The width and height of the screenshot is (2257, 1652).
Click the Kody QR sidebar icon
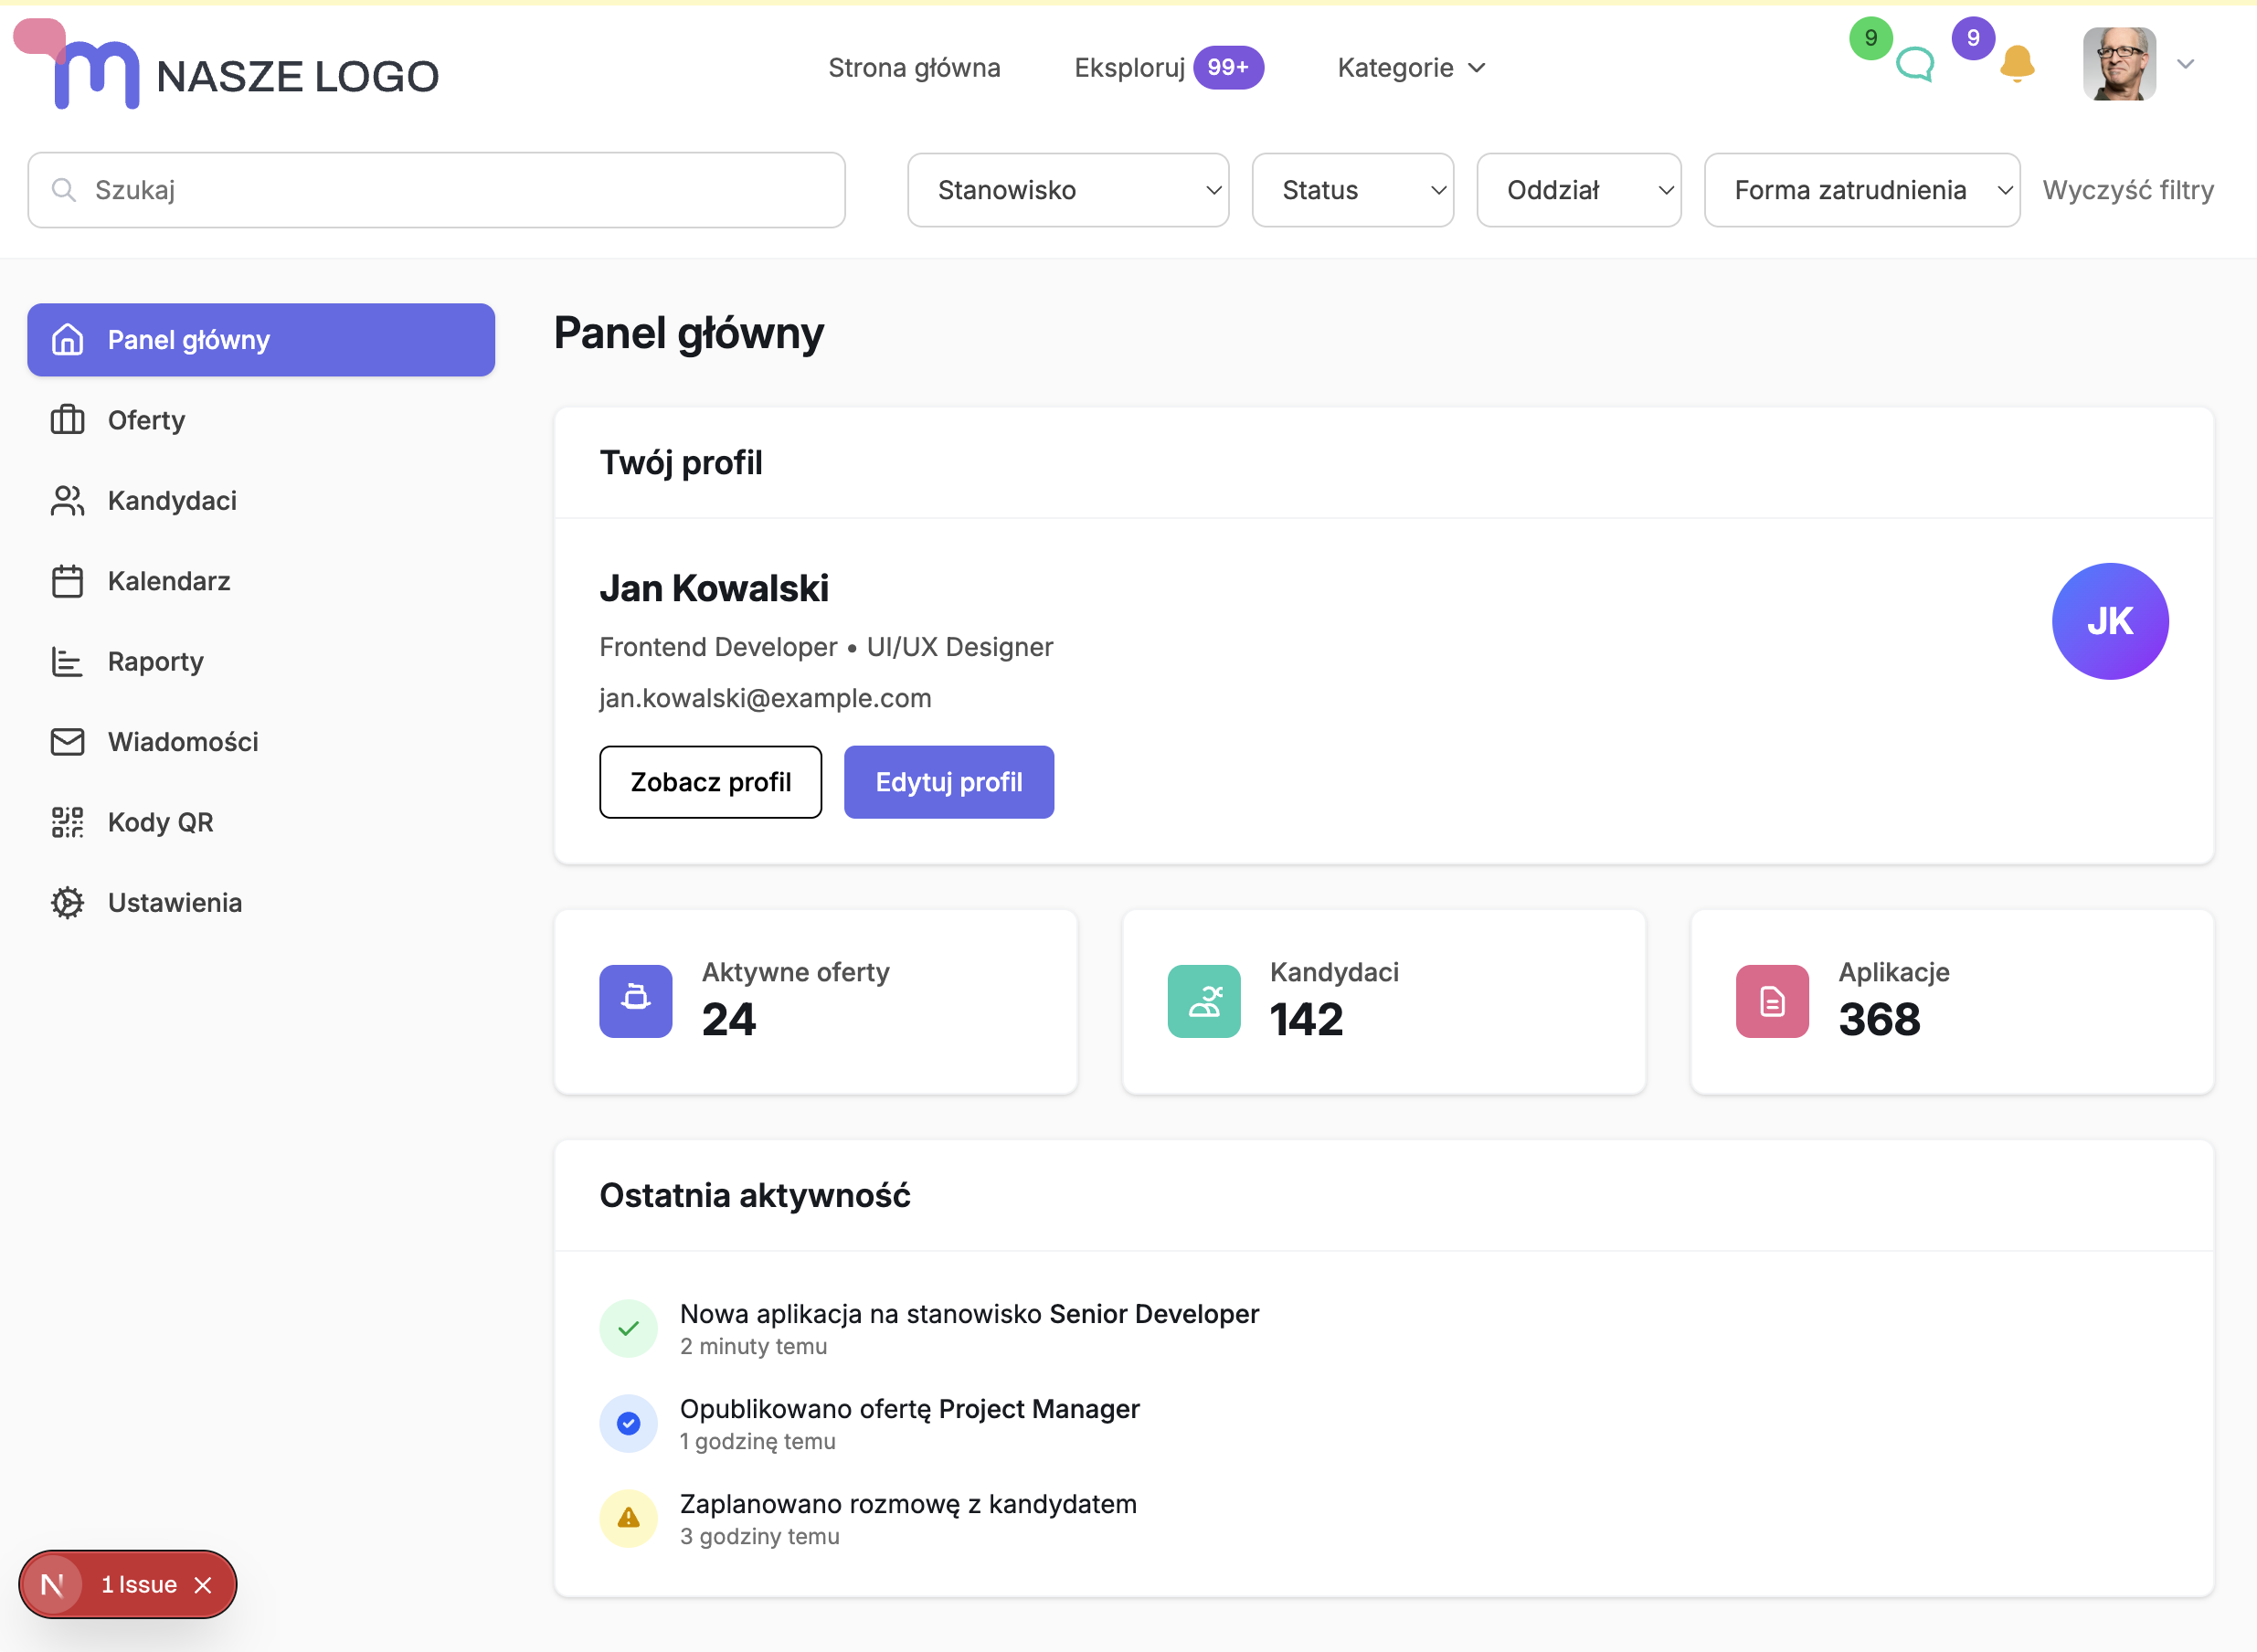pyautogui.click(x=67, y=822)
